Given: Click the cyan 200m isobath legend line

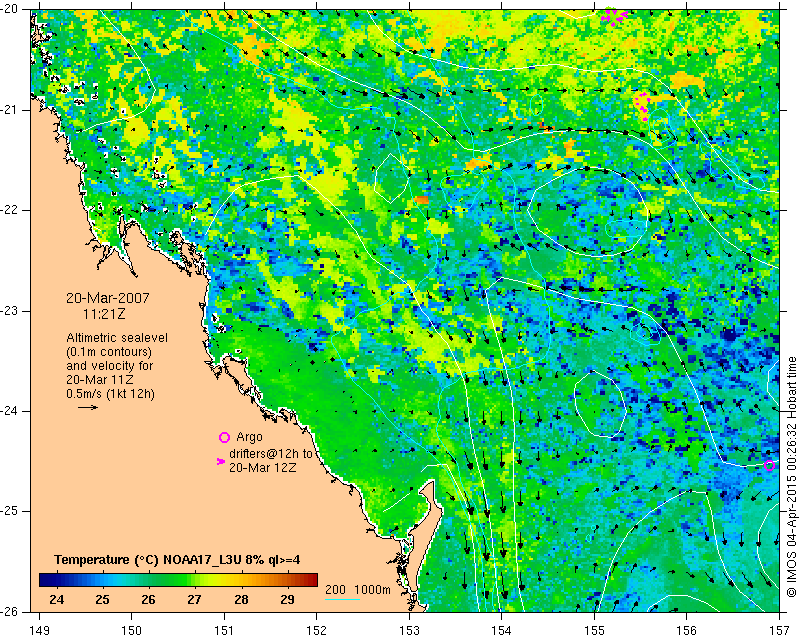Looking at the screenshot, I should 342,599.
